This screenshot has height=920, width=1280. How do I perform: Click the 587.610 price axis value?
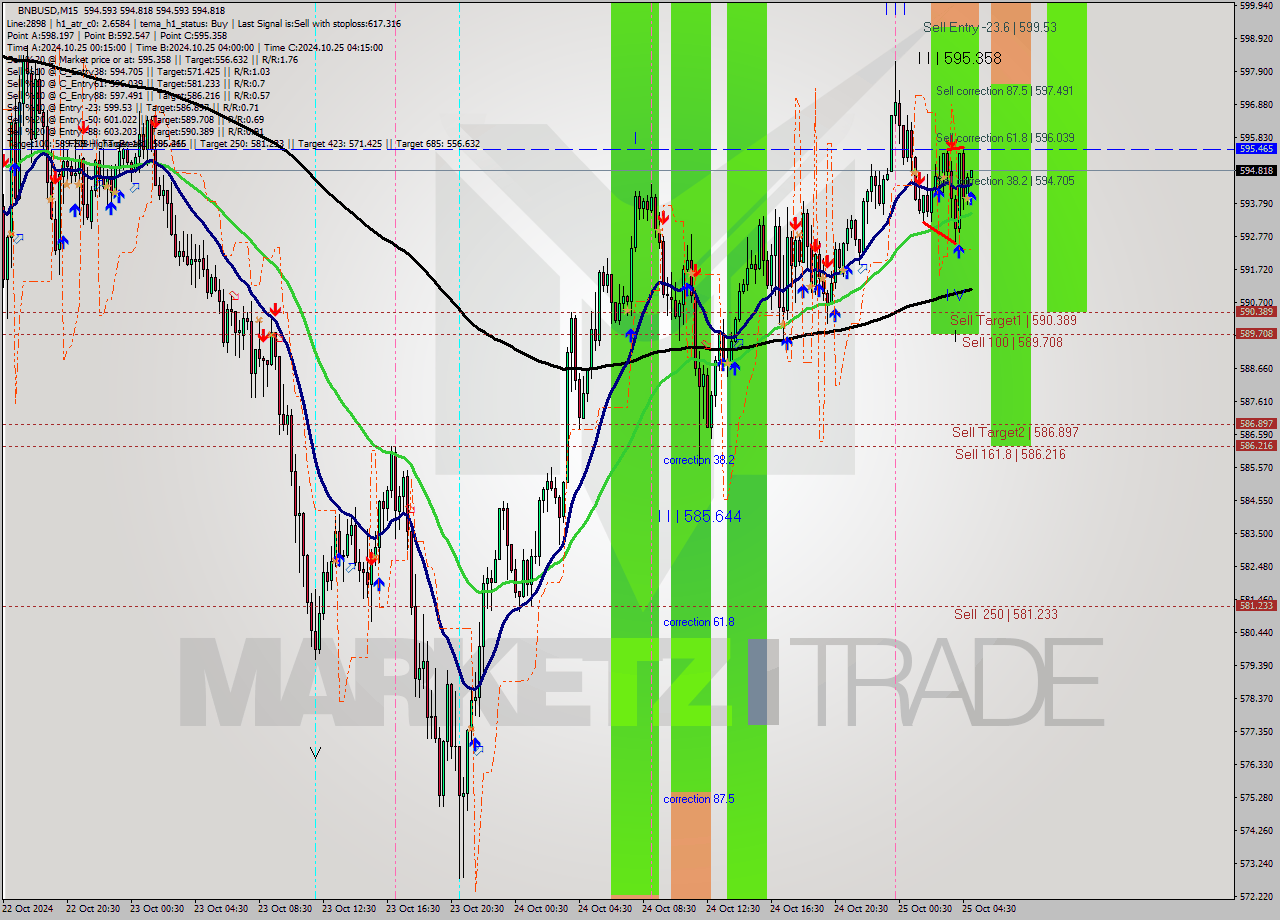coord(1256,402)
